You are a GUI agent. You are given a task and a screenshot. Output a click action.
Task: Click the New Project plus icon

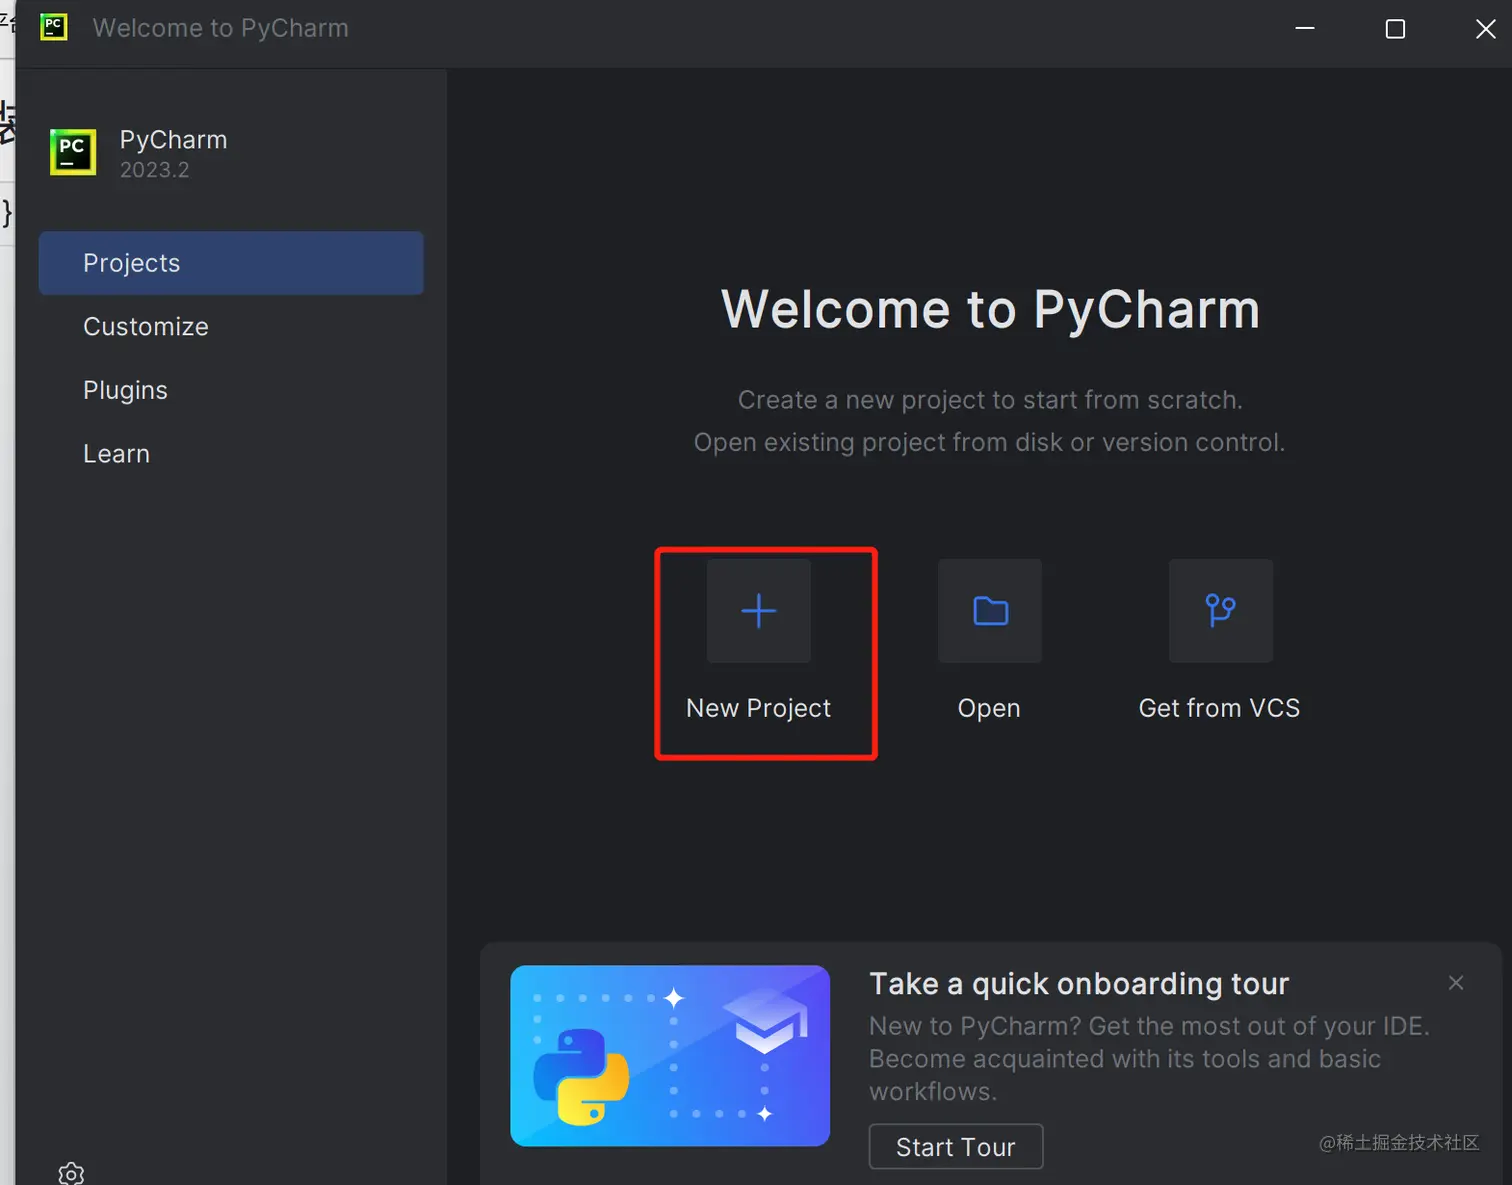pos(759,611)
